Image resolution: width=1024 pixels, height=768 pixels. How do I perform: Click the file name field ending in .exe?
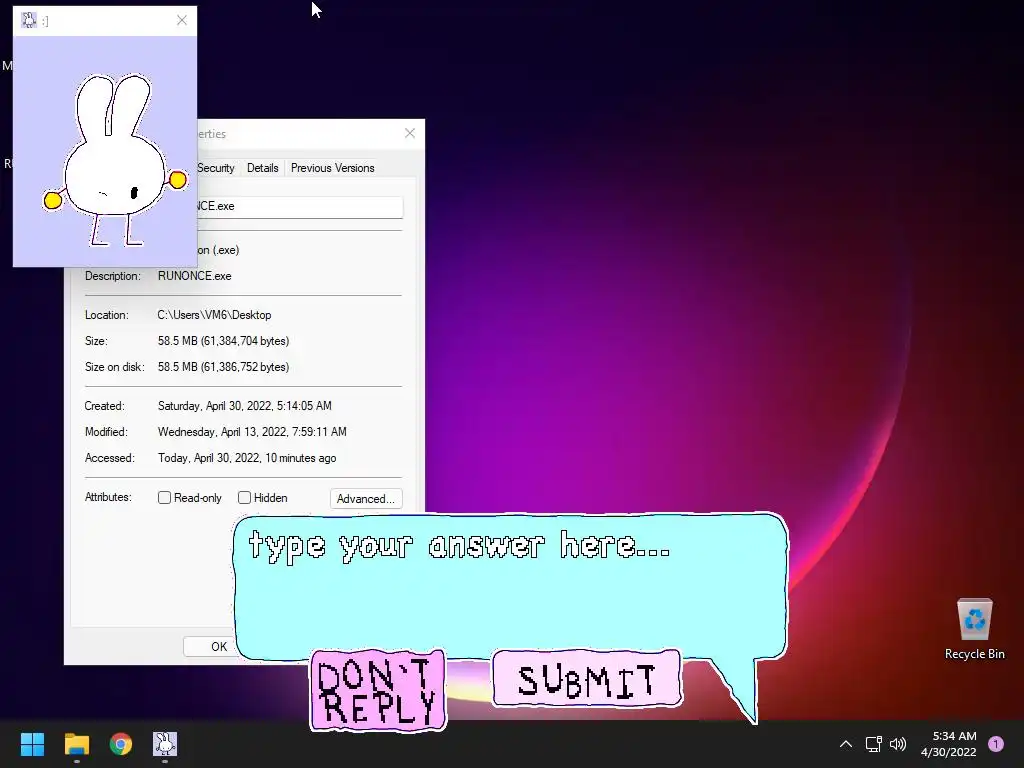pyautogui.click(x=300, y=206)
